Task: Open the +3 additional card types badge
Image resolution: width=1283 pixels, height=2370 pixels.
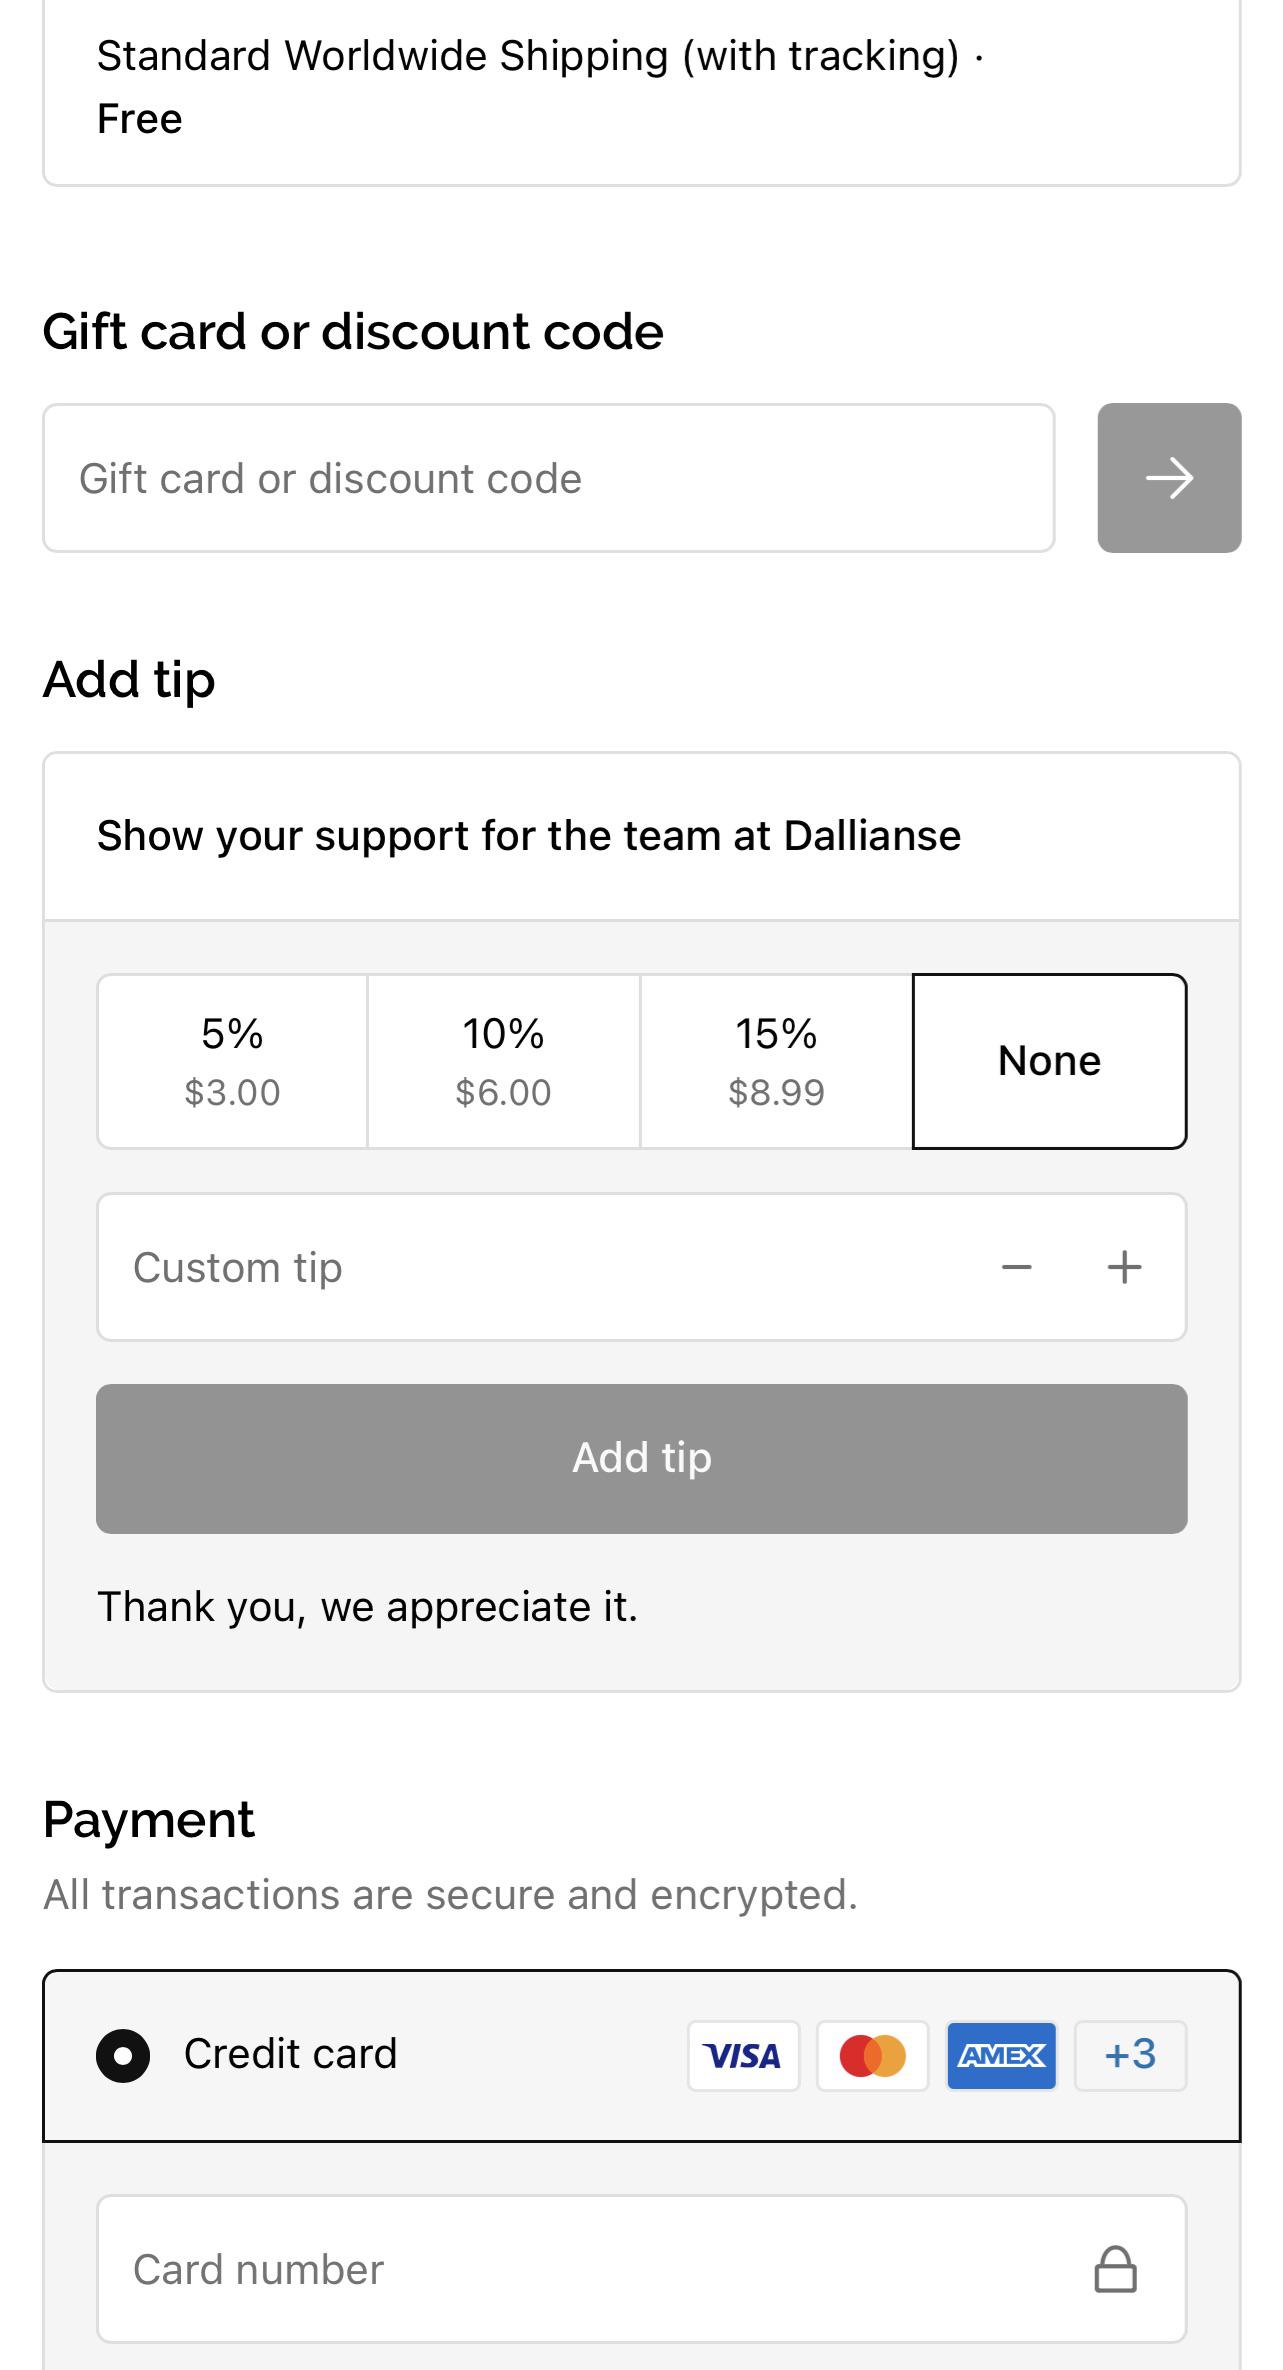Action: pyautogui.click(x=1129, y=2055)
